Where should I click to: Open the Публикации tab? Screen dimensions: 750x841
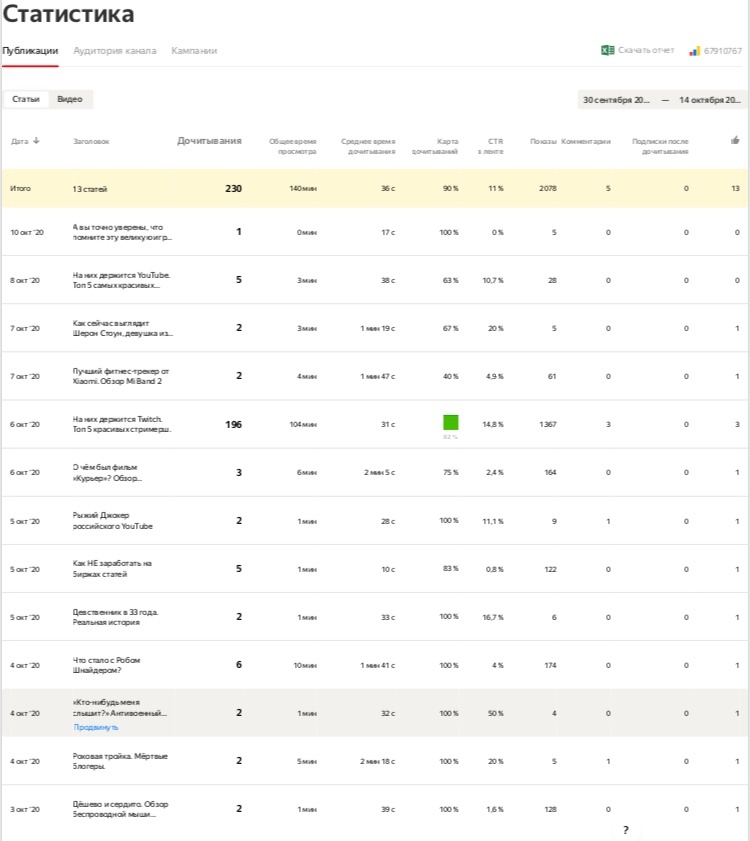30,51
